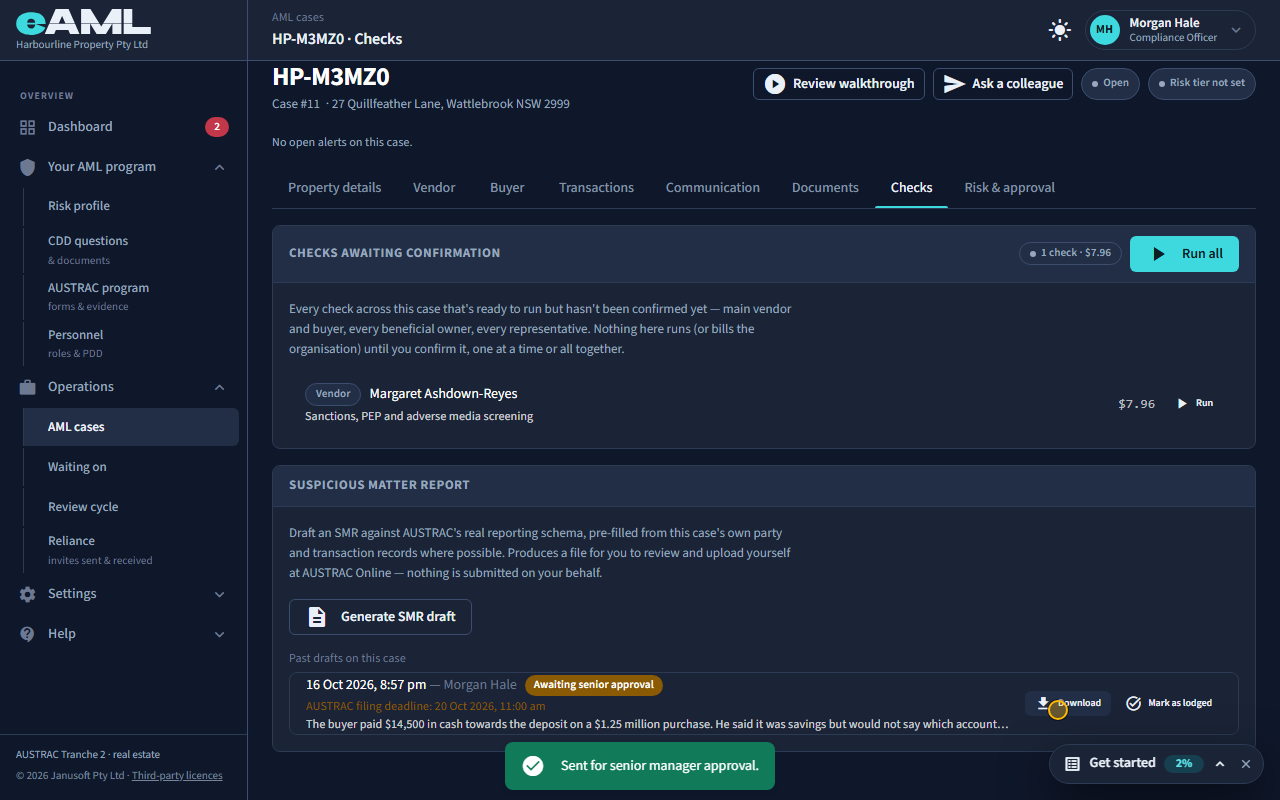
Task: Go to Waiting on sidebar item
Action: click(x=130, y=467)
